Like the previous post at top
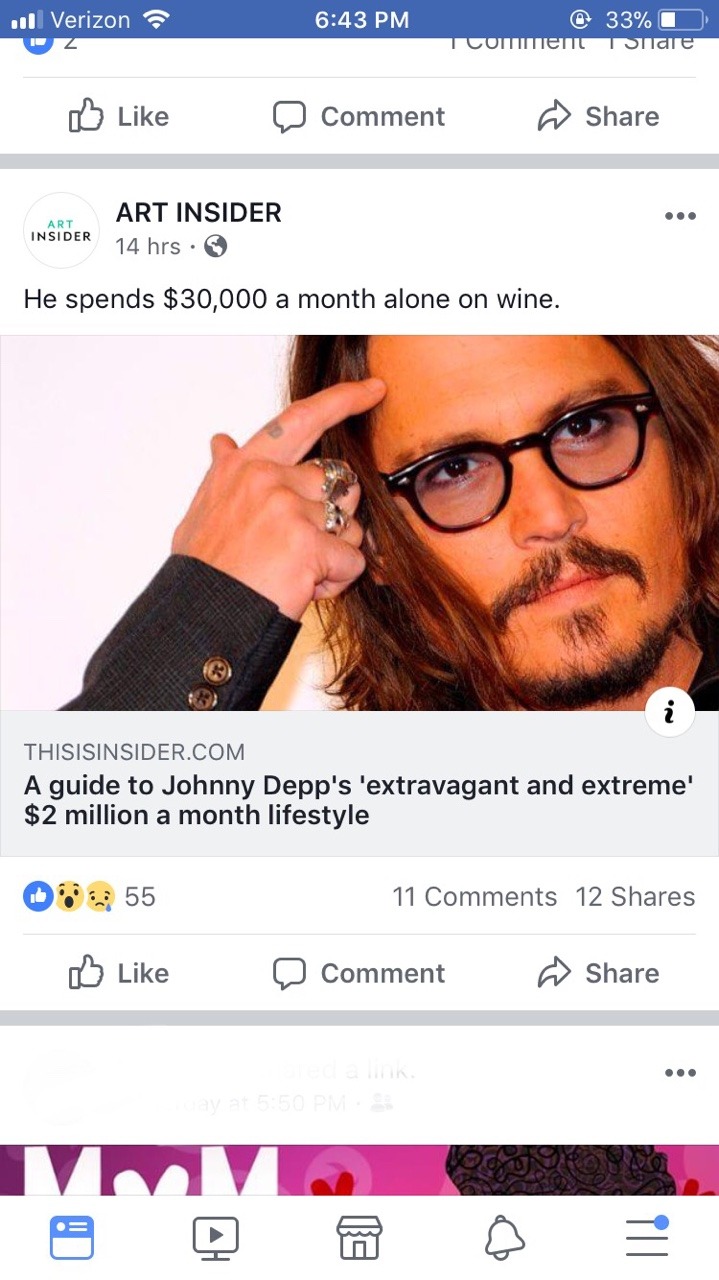This screenshot has width=719, height=1280. pyautogui.click(x=118, y=117)
